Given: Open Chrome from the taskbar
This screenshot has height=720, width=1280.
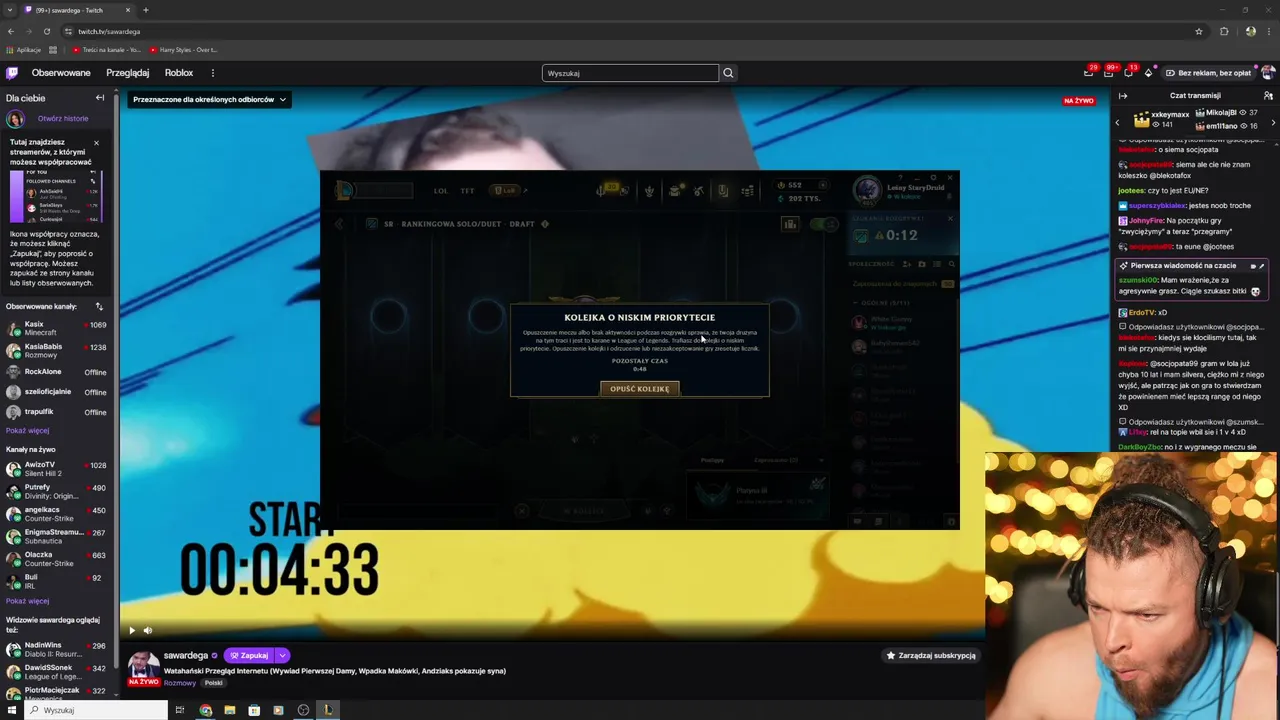Looking at the screenshot, I should tap(205, 710).
